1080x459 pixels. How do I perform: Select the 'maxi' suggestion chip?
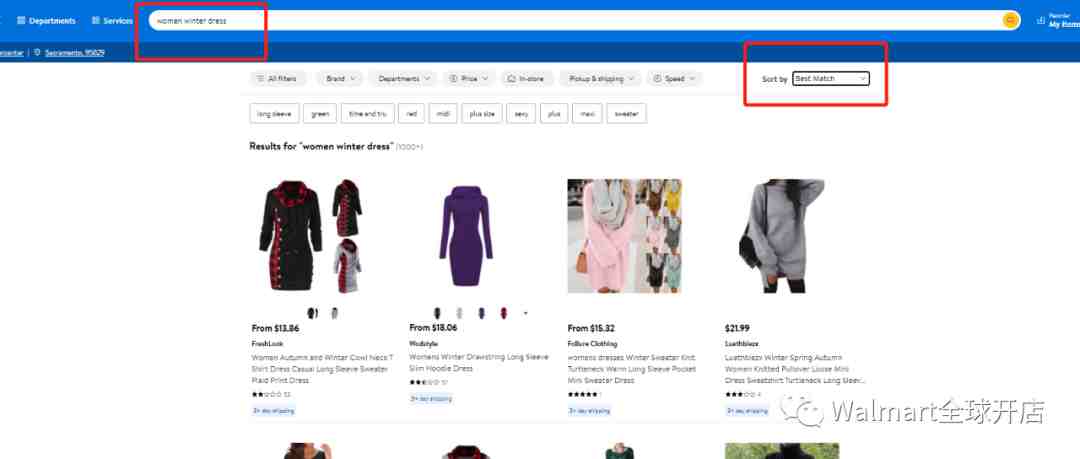tap(588, 114)
